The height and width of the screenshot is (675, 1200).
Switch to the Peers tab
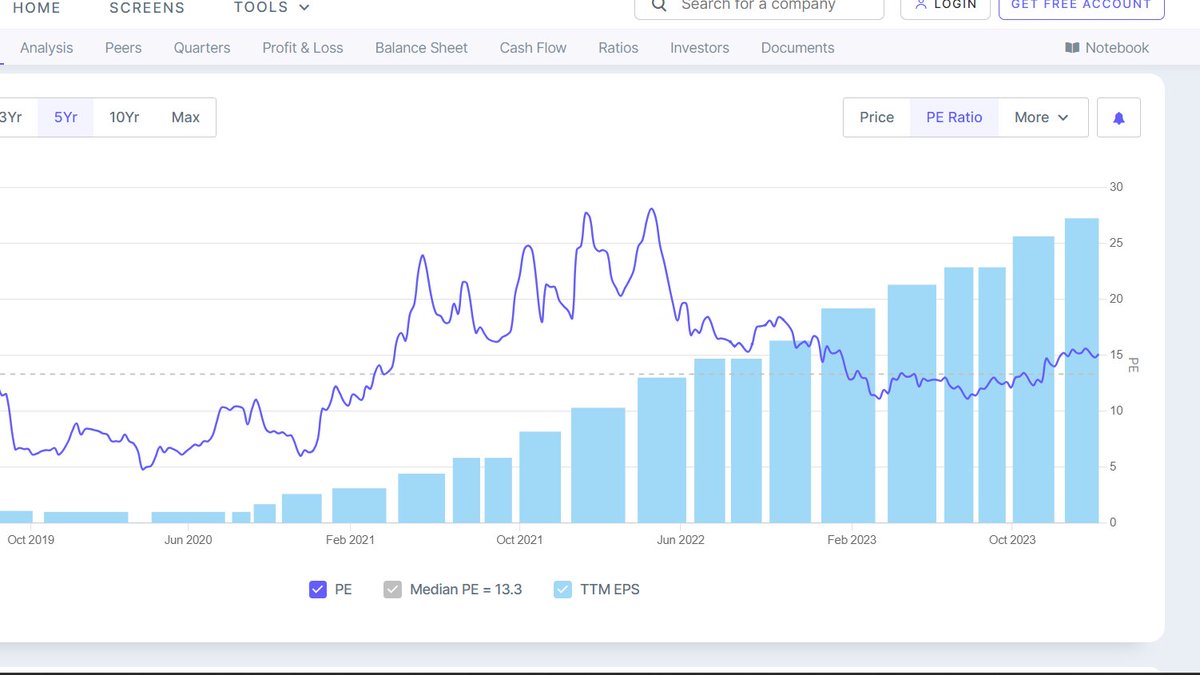pyautogui.click(x=123, y=47)
